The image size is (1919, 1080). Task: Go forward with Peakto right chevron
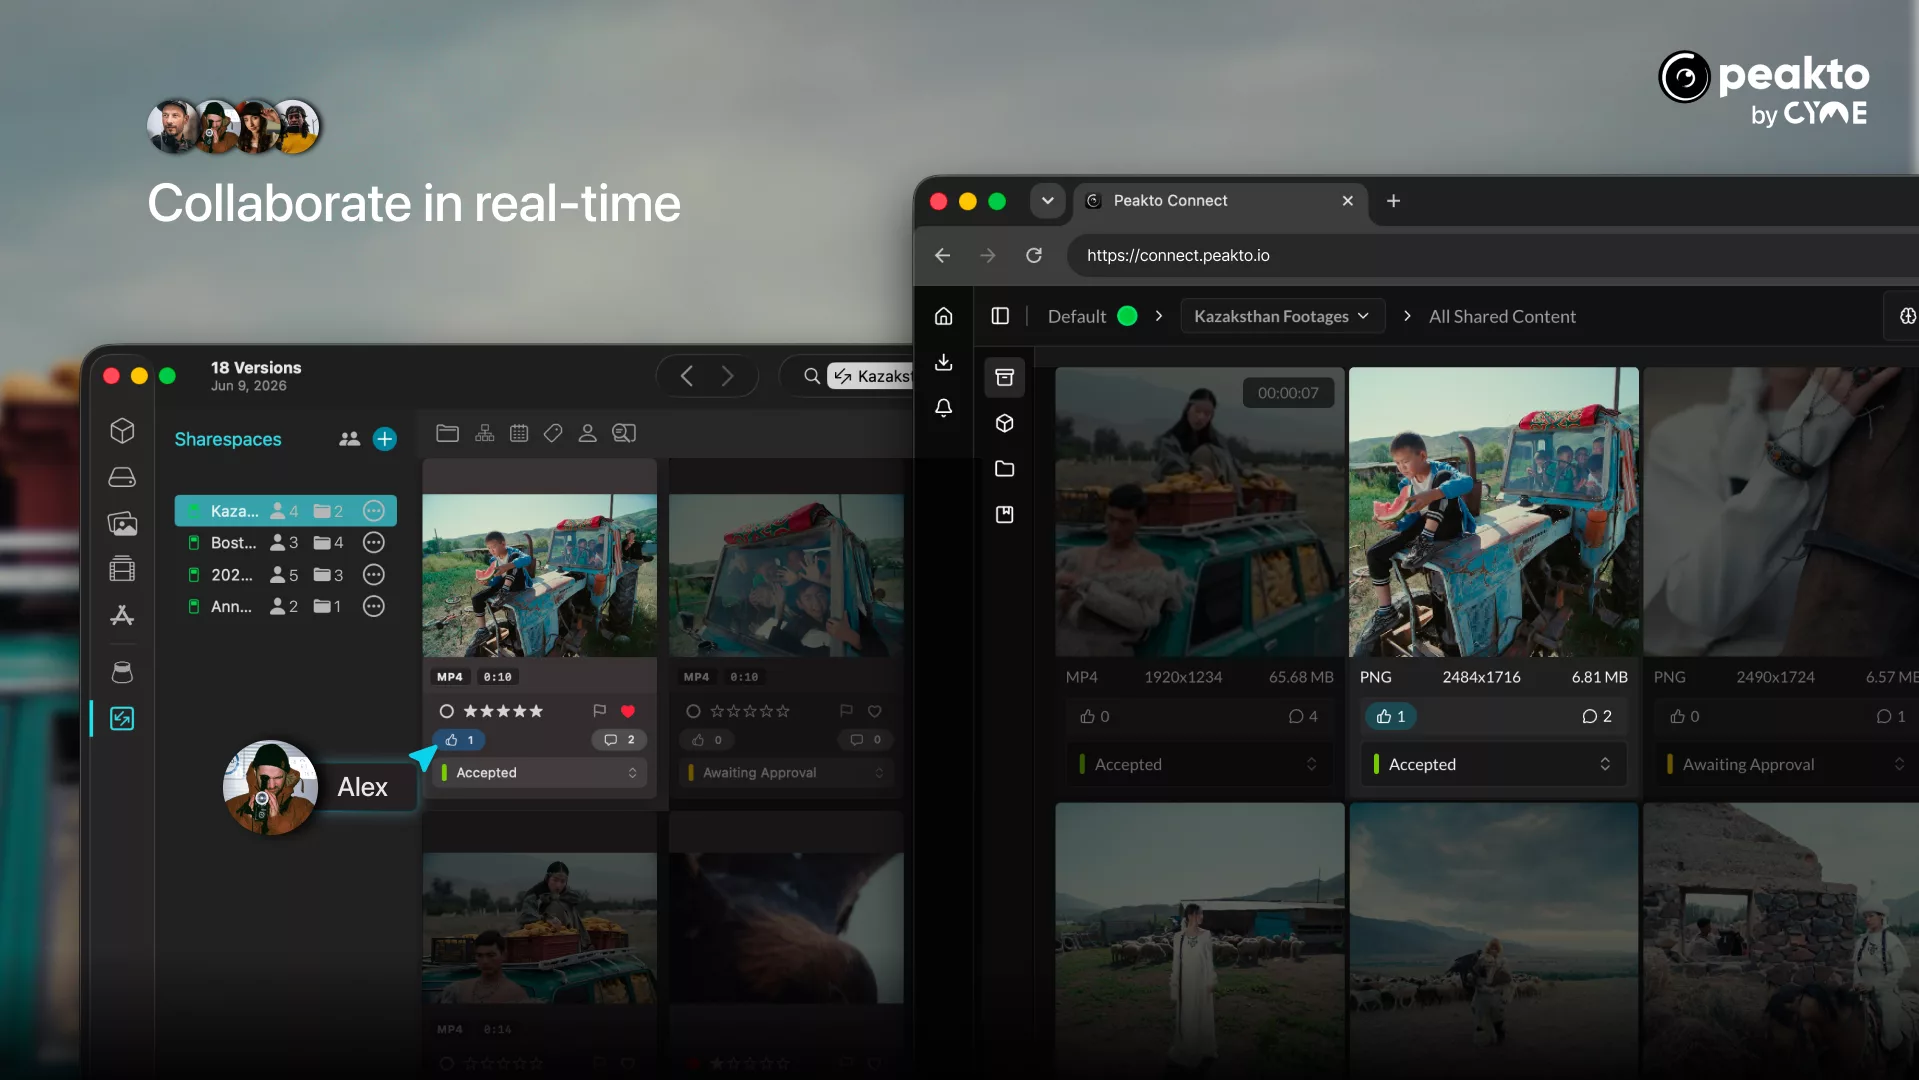pyautogui.click(x=727, y=376)
